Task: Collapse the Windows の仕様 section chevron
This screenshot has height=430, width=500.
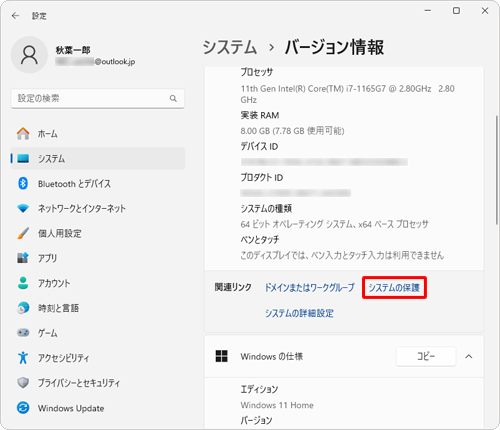Action: tap(469, 356)
